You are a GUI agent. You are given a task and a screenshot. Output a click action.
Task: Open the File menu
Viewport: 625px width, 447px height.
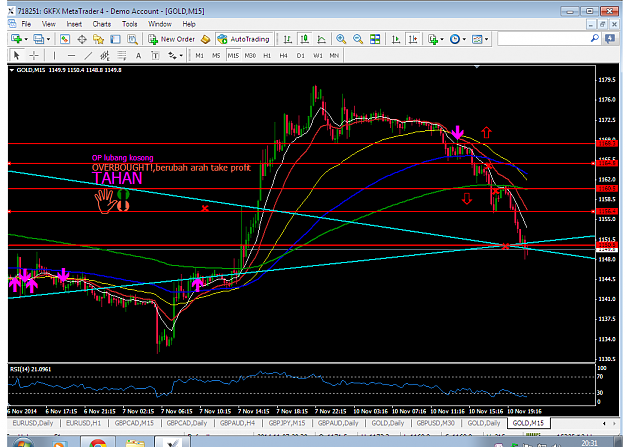pos(26,24)
